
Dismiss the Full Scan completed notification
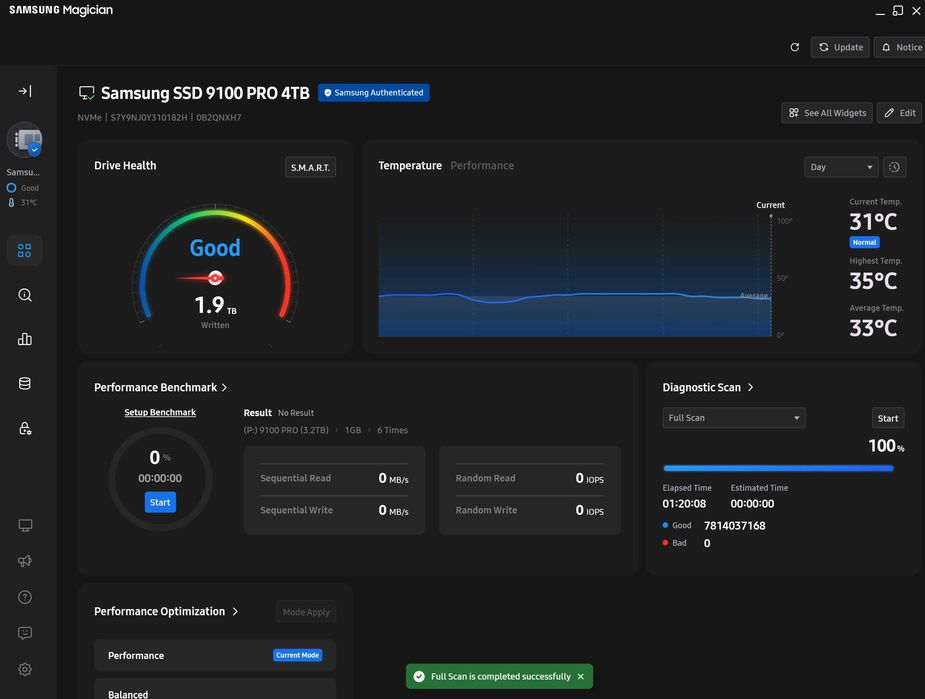[x=580, y=677]
